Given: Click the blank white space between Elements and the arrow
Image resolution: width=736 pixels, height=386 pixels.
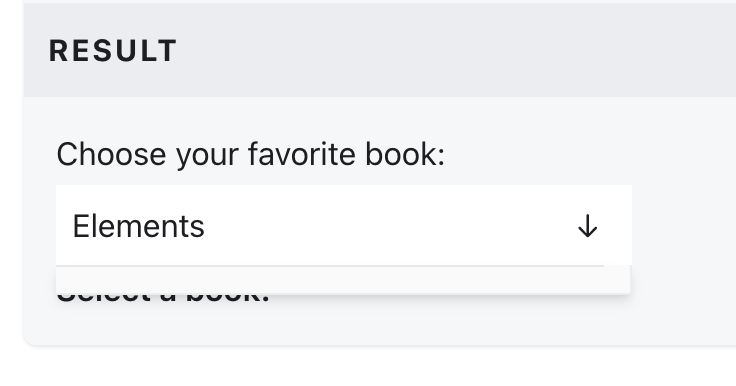Looking at the screenshot, I should pos(390,226).
